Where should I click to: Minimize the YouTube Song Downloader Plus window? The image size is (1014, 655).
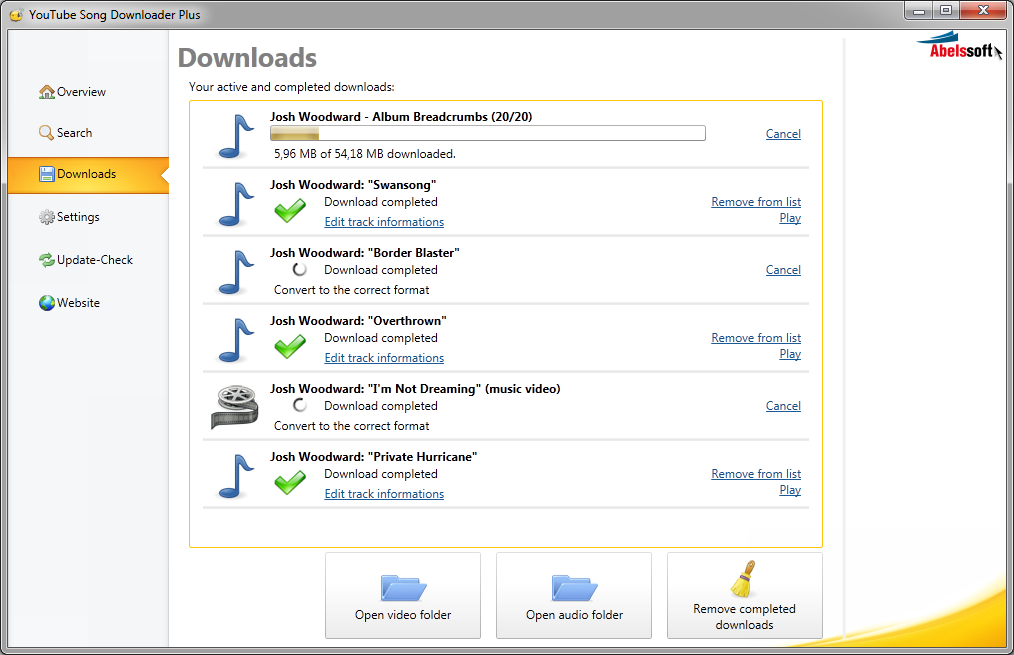(918, 11)
